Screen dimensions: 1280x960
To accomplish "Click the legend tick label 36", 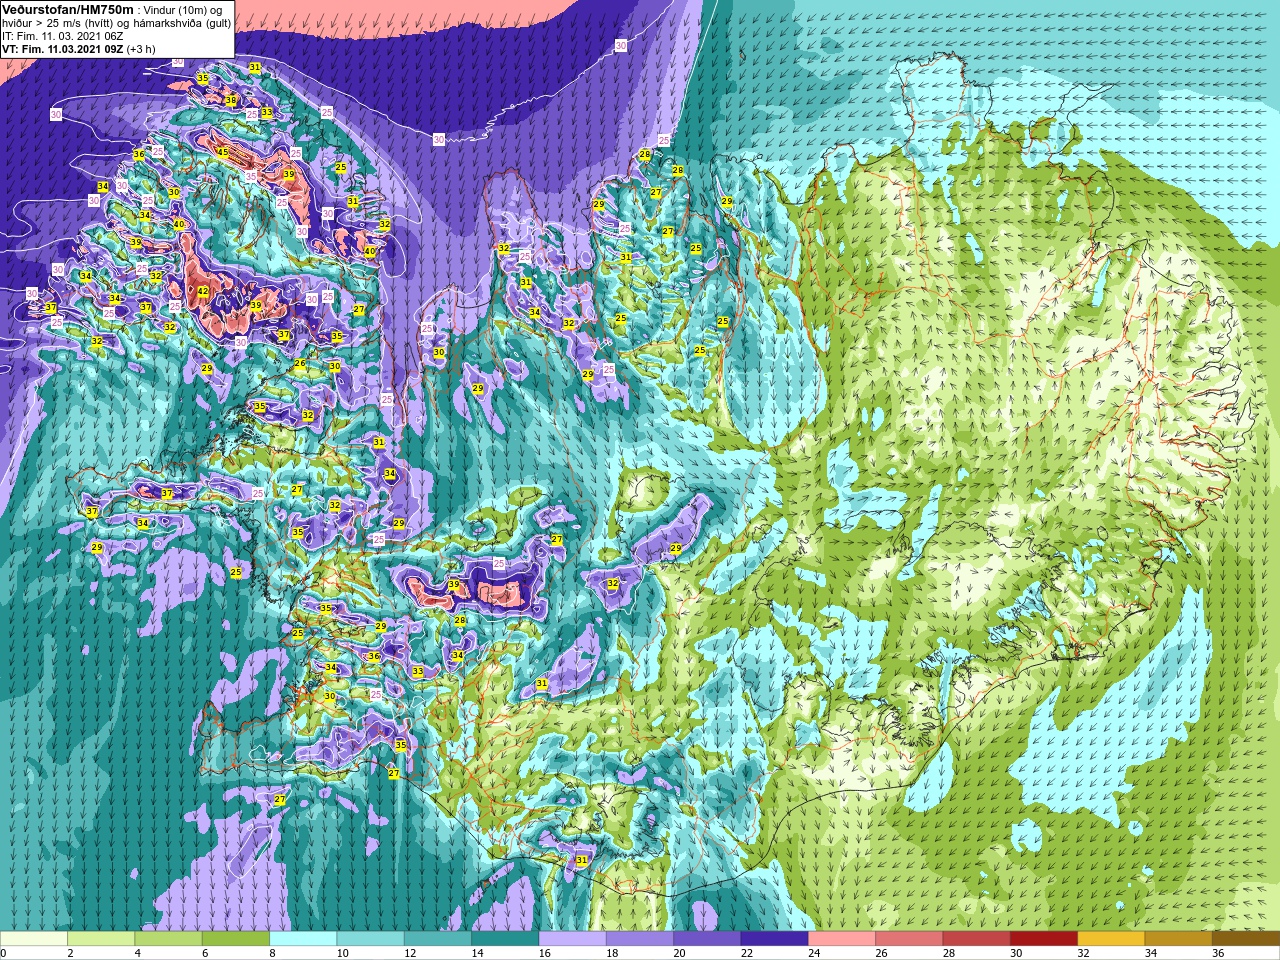I will coord(1218,953).
